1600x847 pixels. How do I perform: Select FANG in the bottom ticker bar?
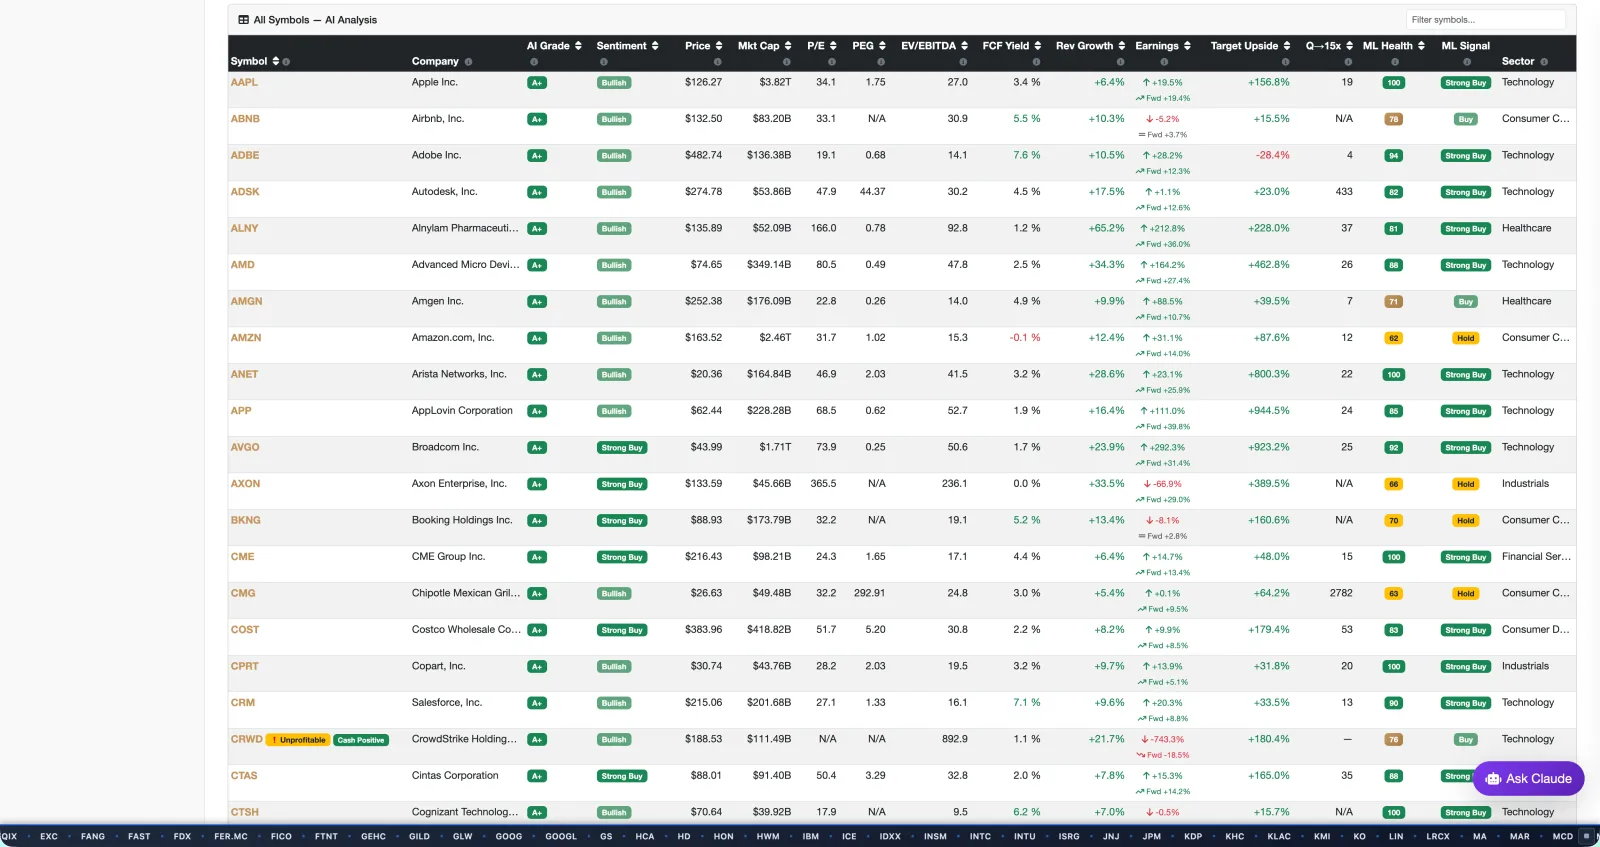point(93,836)
